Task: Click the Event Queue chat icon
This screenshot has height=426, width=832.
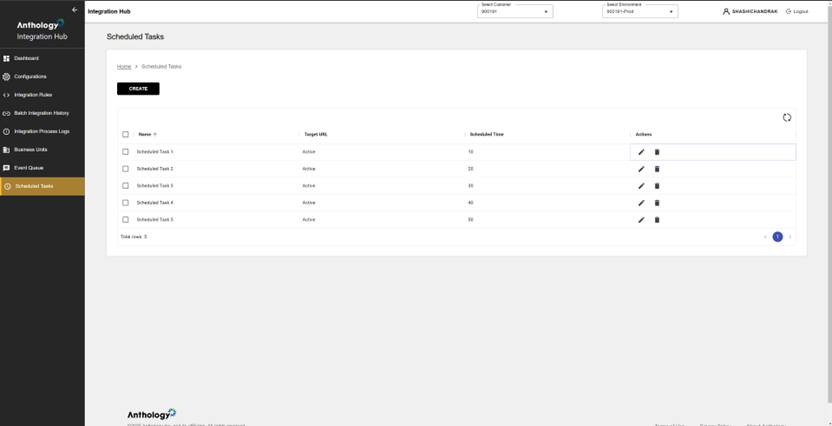Action: pos(6,168)
